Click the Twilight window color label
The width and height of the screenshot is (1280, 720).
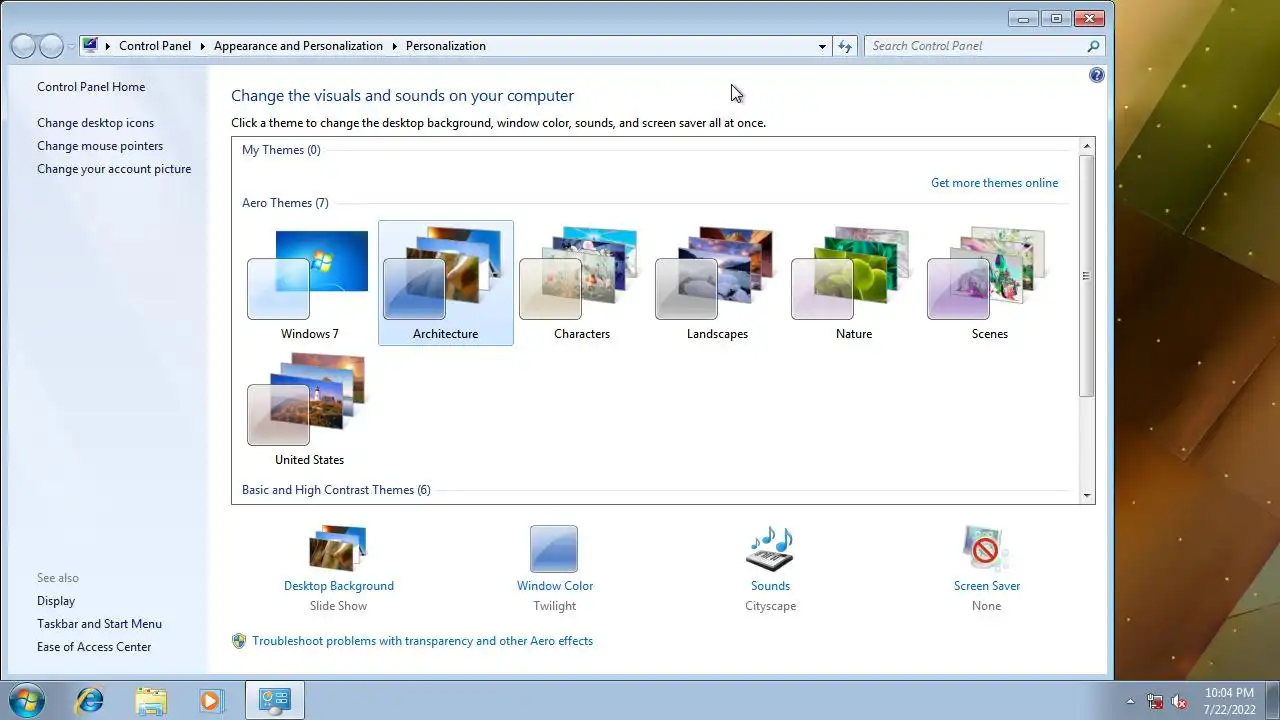coord(555,606)
